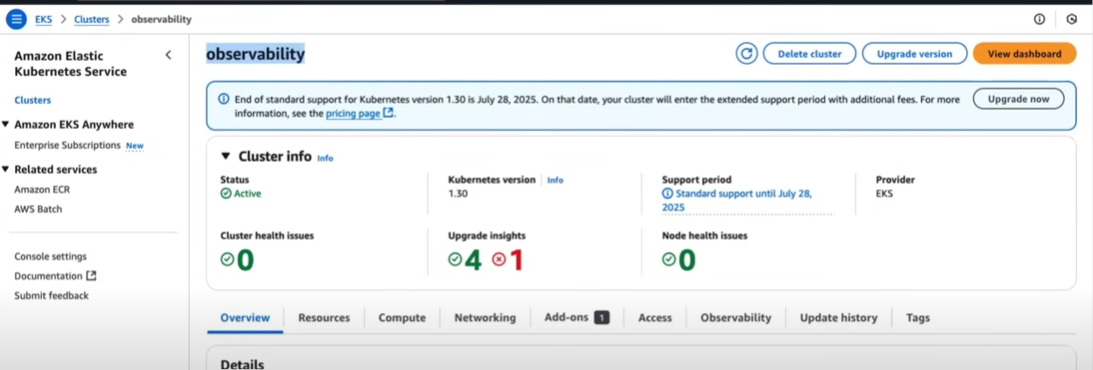Click the circular refresh icon button
The height and width of the screenshot is (370, 1093).
(747, 54)
